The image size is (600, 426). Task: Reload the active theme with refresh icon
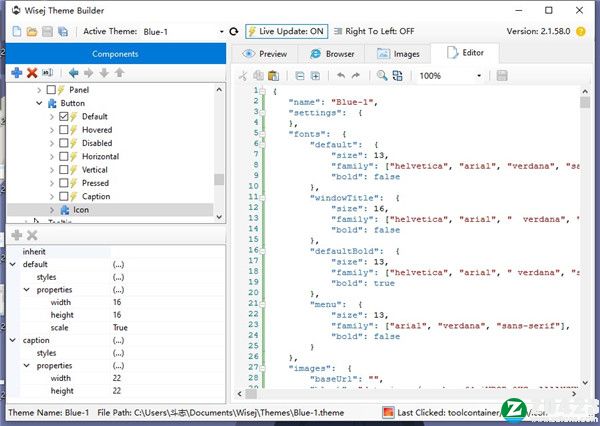tap(234, 31)
